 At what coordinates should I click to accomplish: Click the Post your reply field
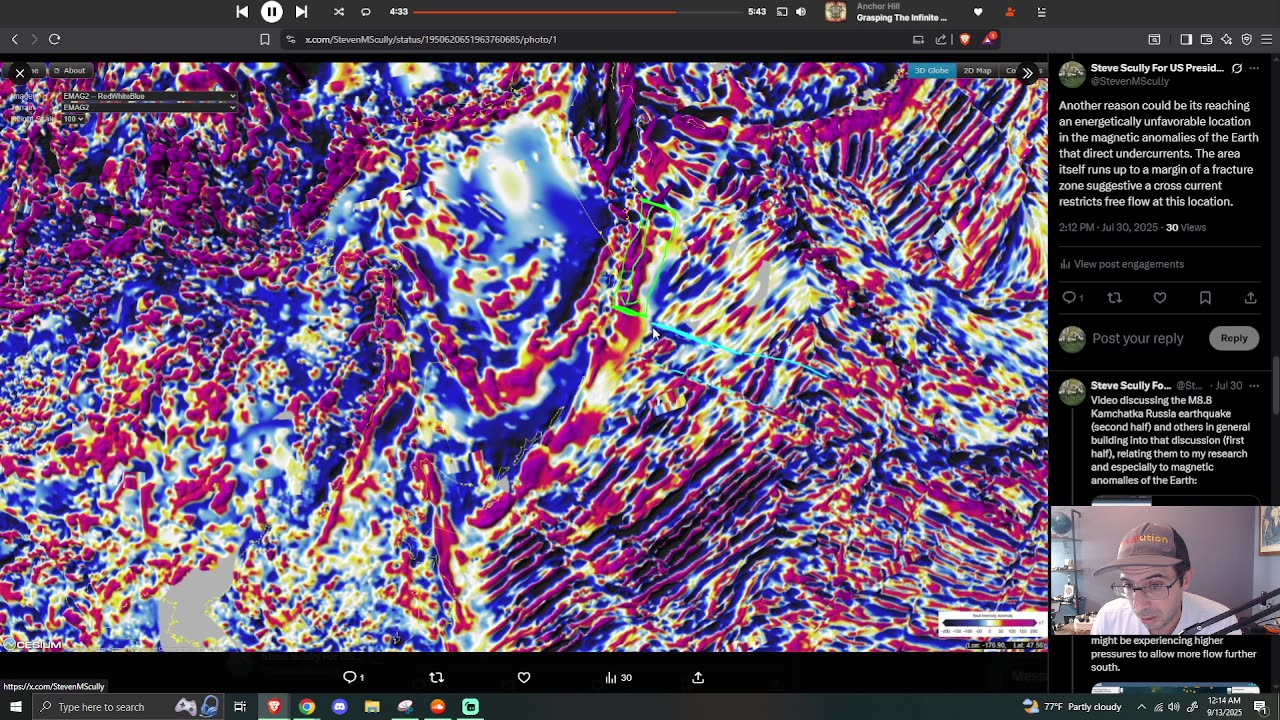click(x=1138, y=338)
